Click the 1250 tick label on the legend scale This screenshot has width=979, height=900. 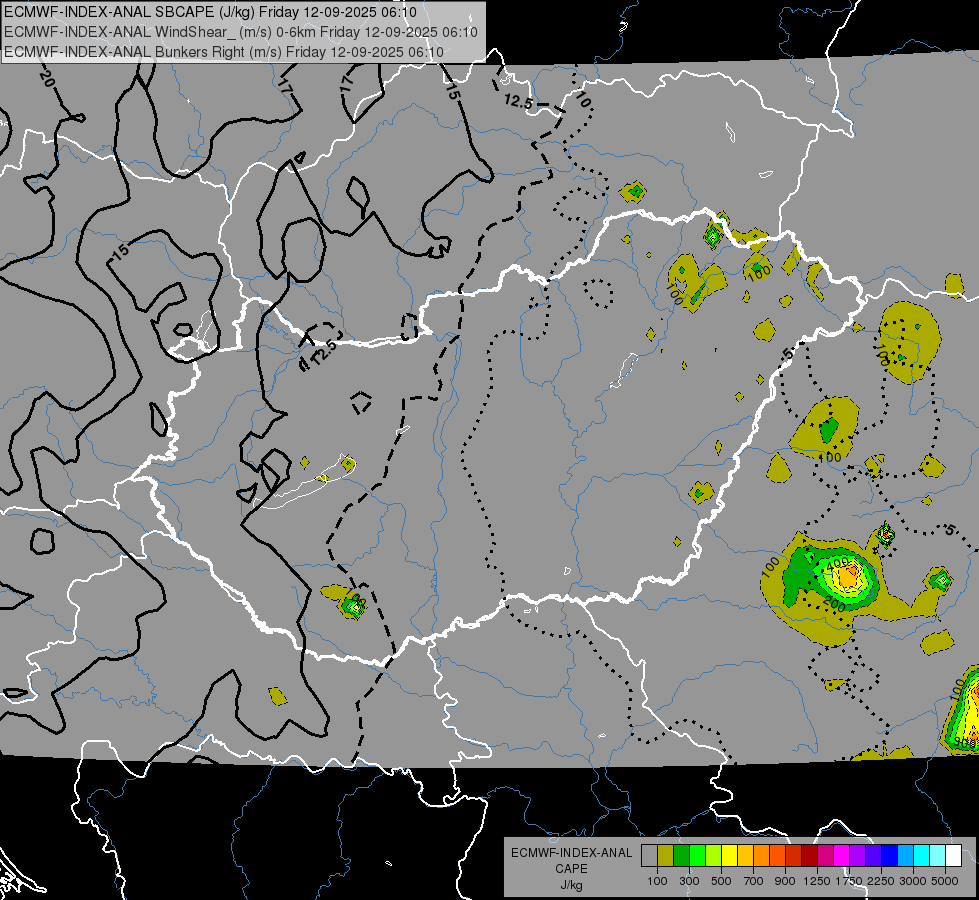pyautogui.click(x=817, y=881)
